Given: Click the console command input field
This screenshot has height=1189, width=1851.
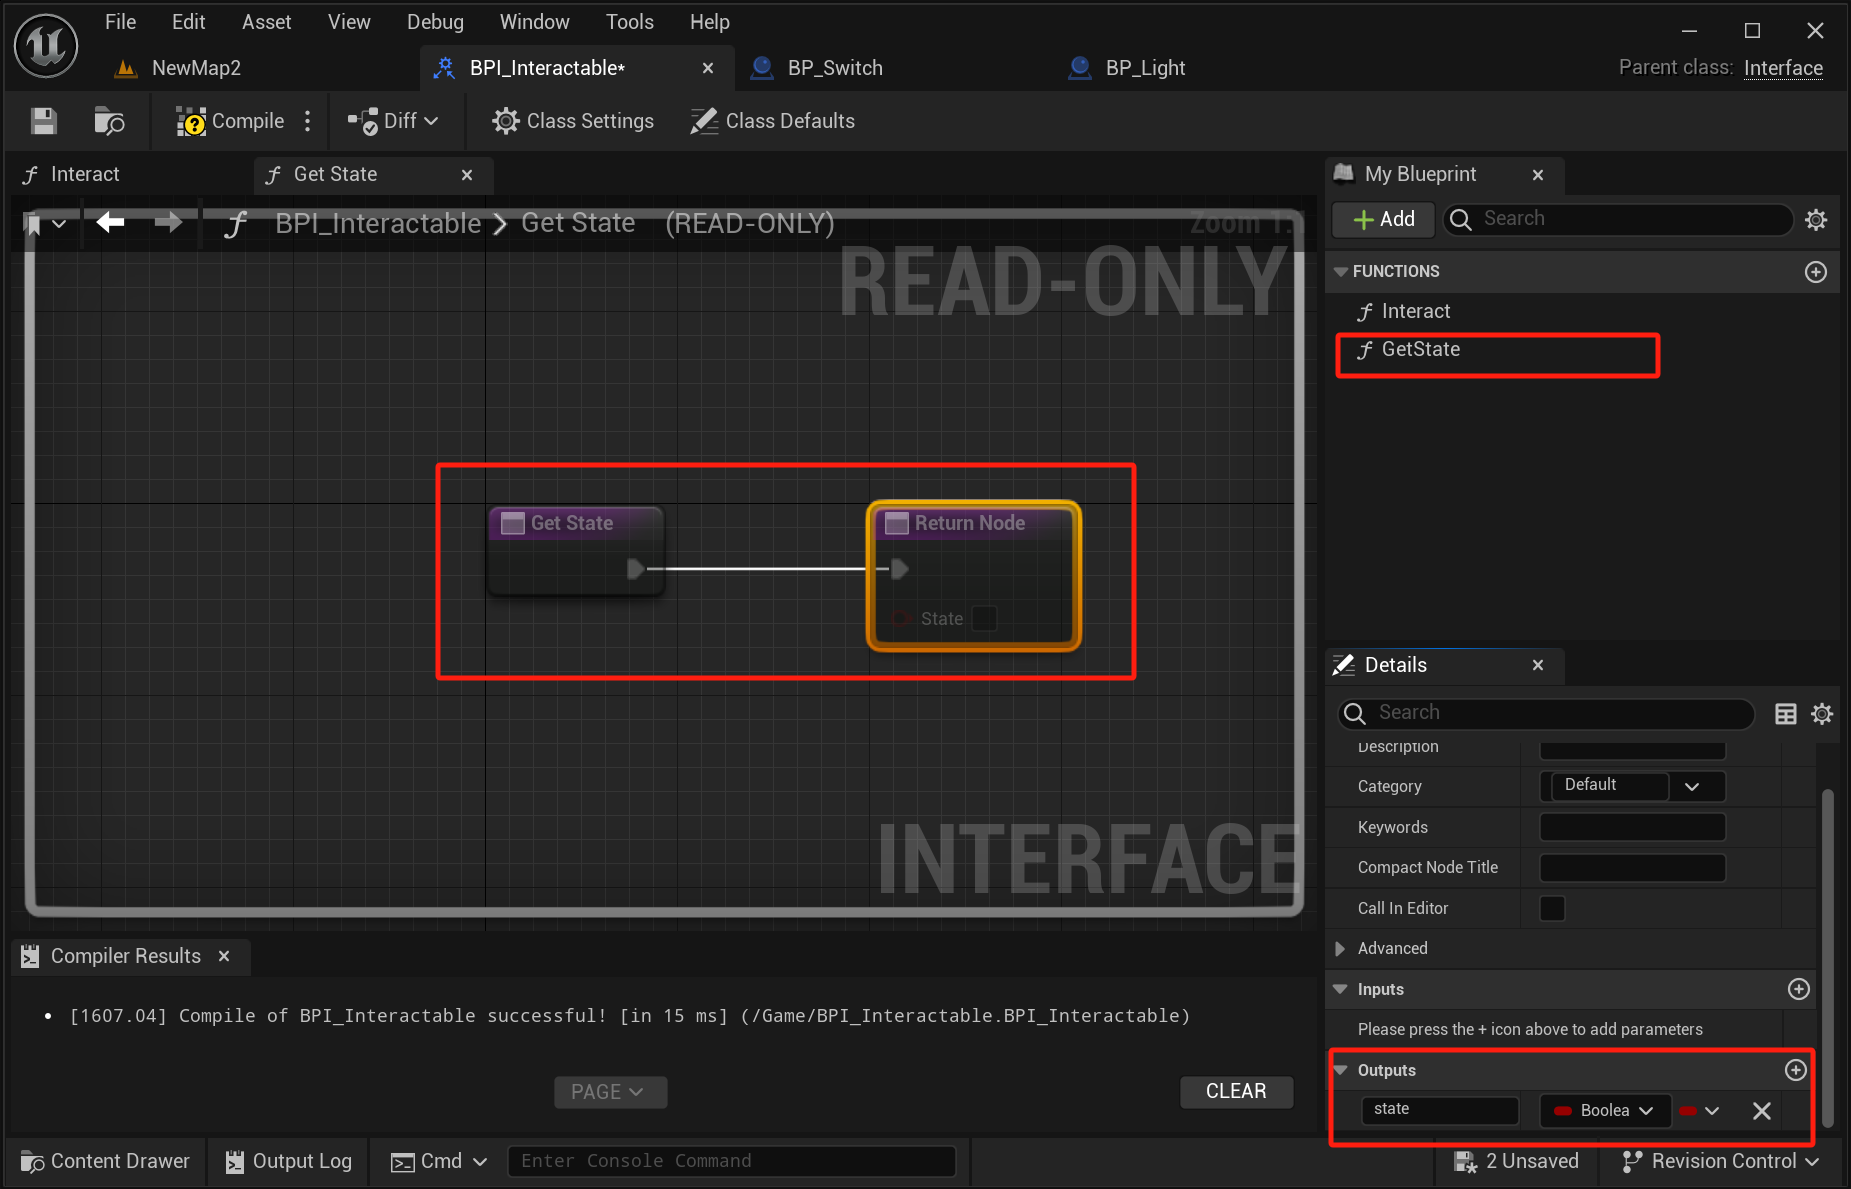Looking at the screenshot, I should coord(732,1161).
